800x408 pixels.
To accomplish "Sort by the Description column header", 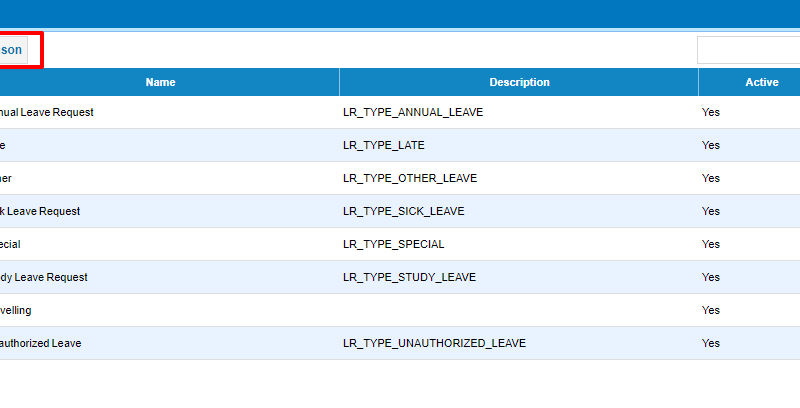I will 519,82.
